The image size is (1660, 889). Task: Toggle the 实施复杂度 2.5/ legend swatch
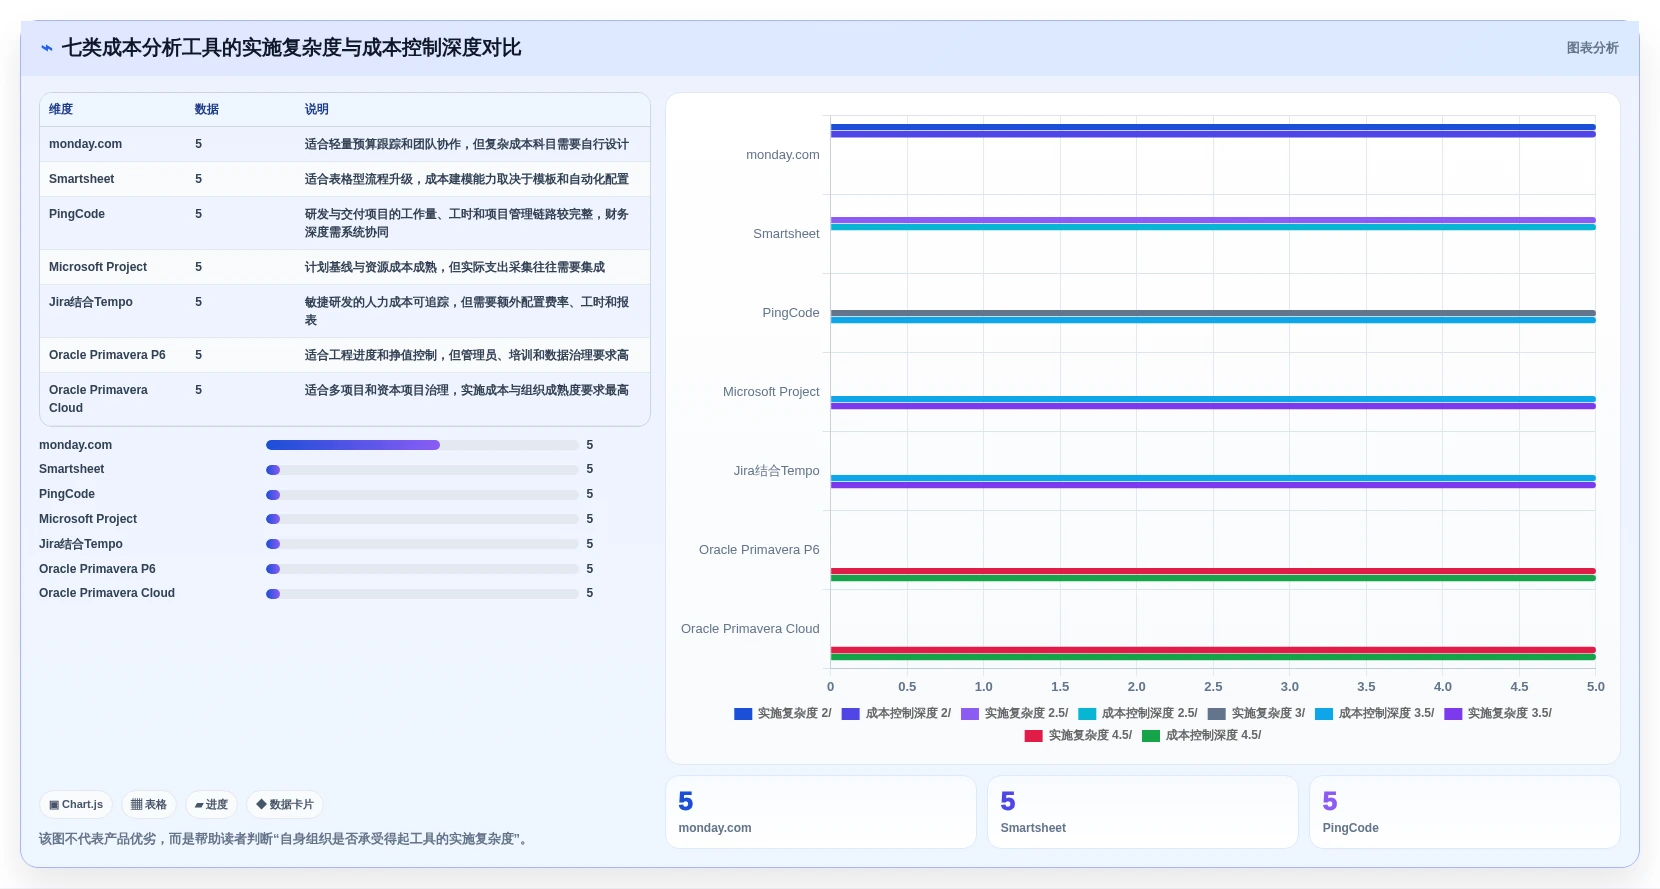pos(970,714)
